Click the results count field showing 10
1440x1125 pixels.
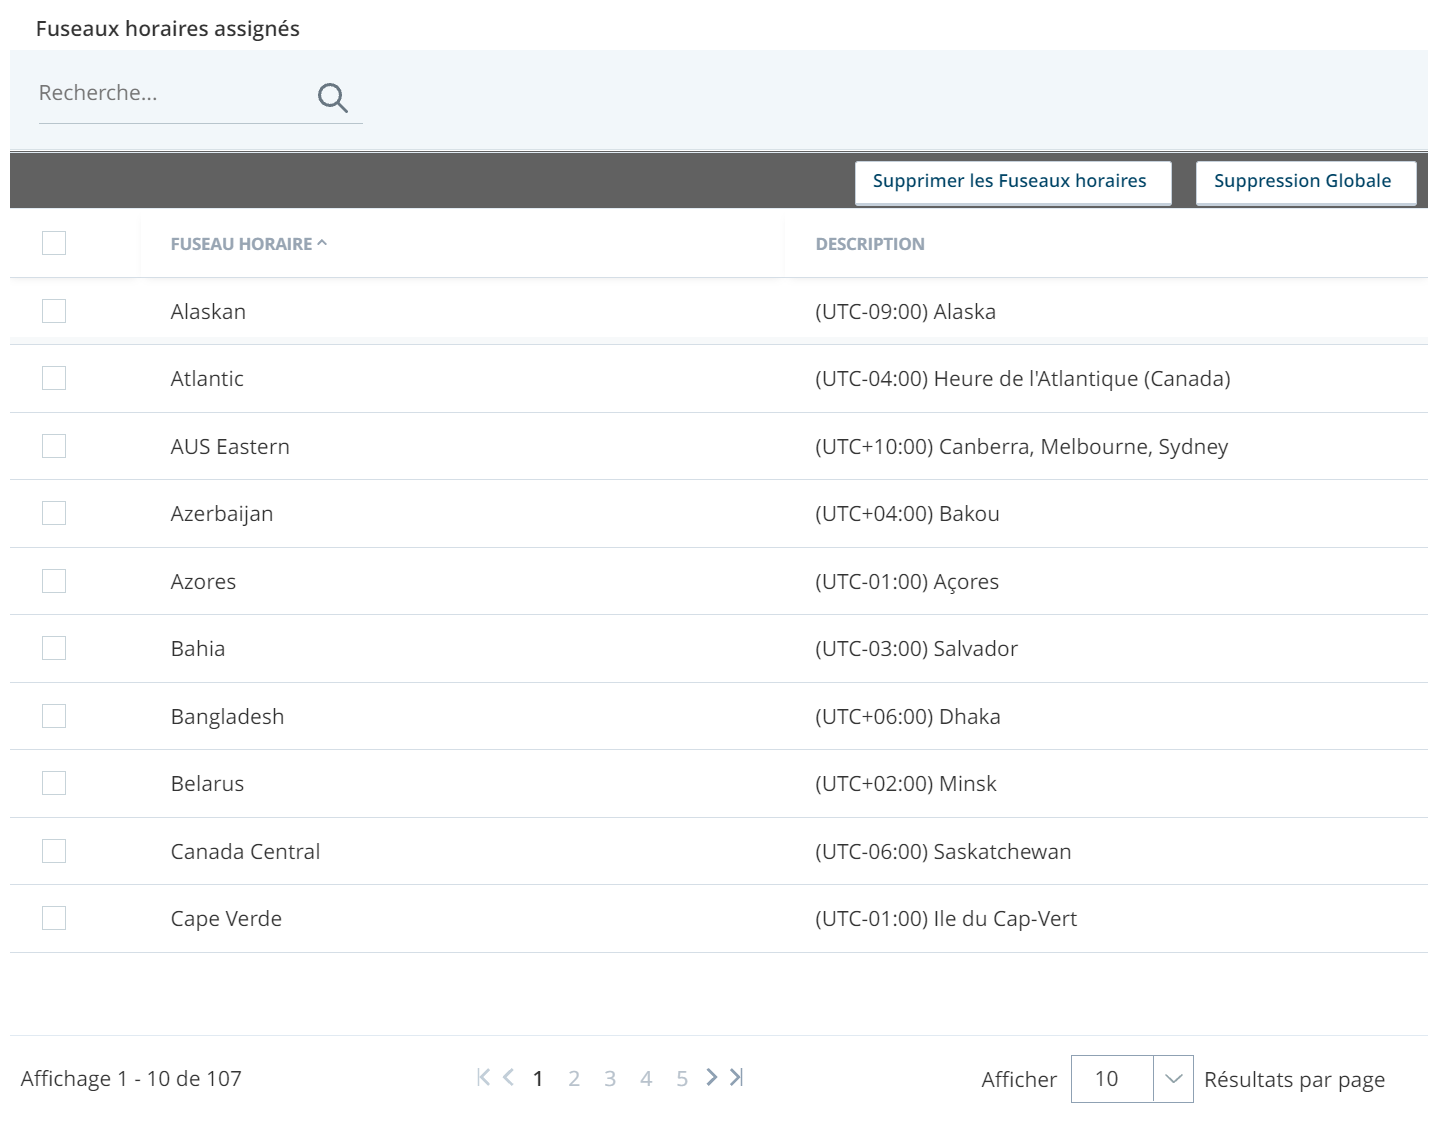click(x=1112, y=1079)
